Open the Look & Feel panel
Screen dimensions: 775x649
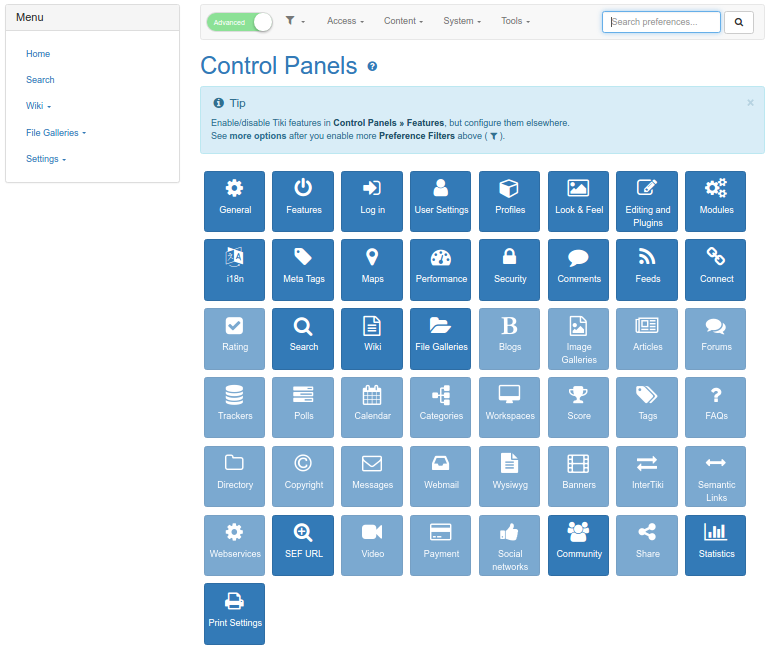(579, 201)
